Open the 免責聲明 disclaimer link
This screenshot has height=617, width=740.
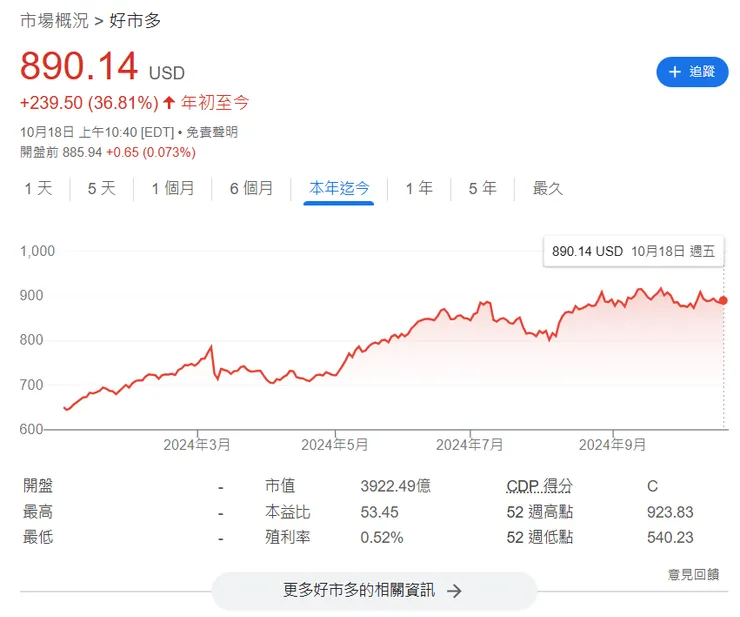tap(212, 132)
